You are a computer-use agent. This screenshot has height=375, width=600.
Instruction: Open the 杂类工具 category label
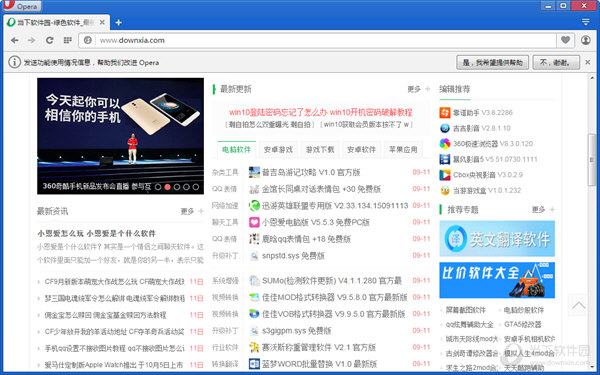point(225,173)
